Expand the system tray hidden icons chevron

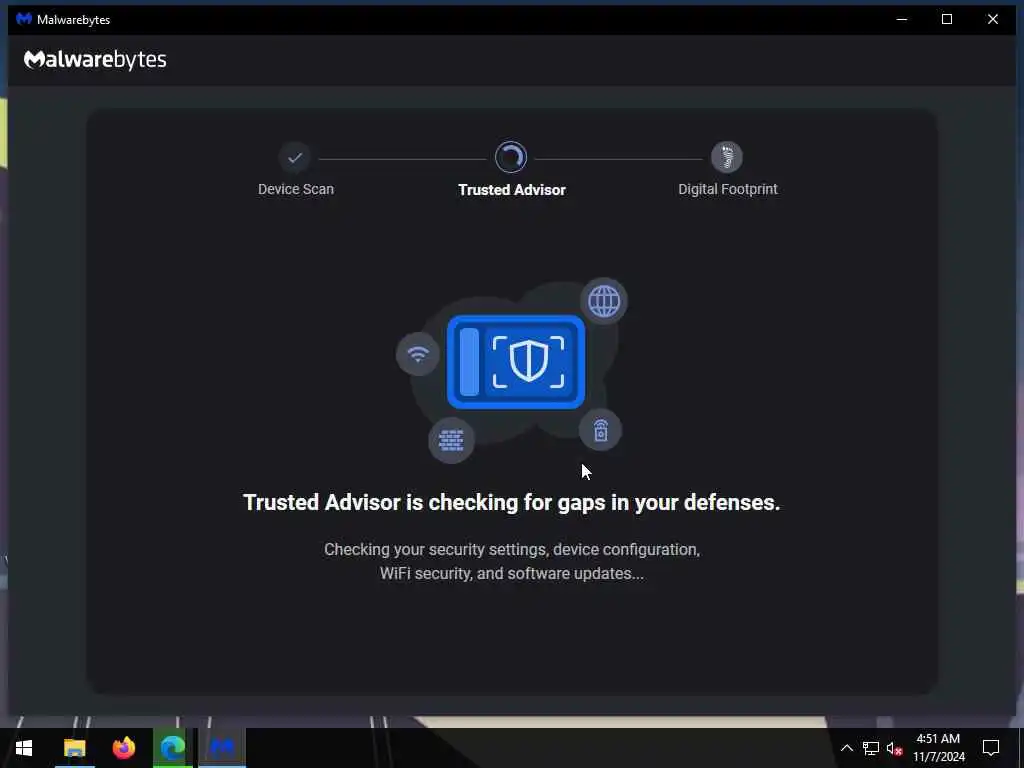click(x=846, y=748)
